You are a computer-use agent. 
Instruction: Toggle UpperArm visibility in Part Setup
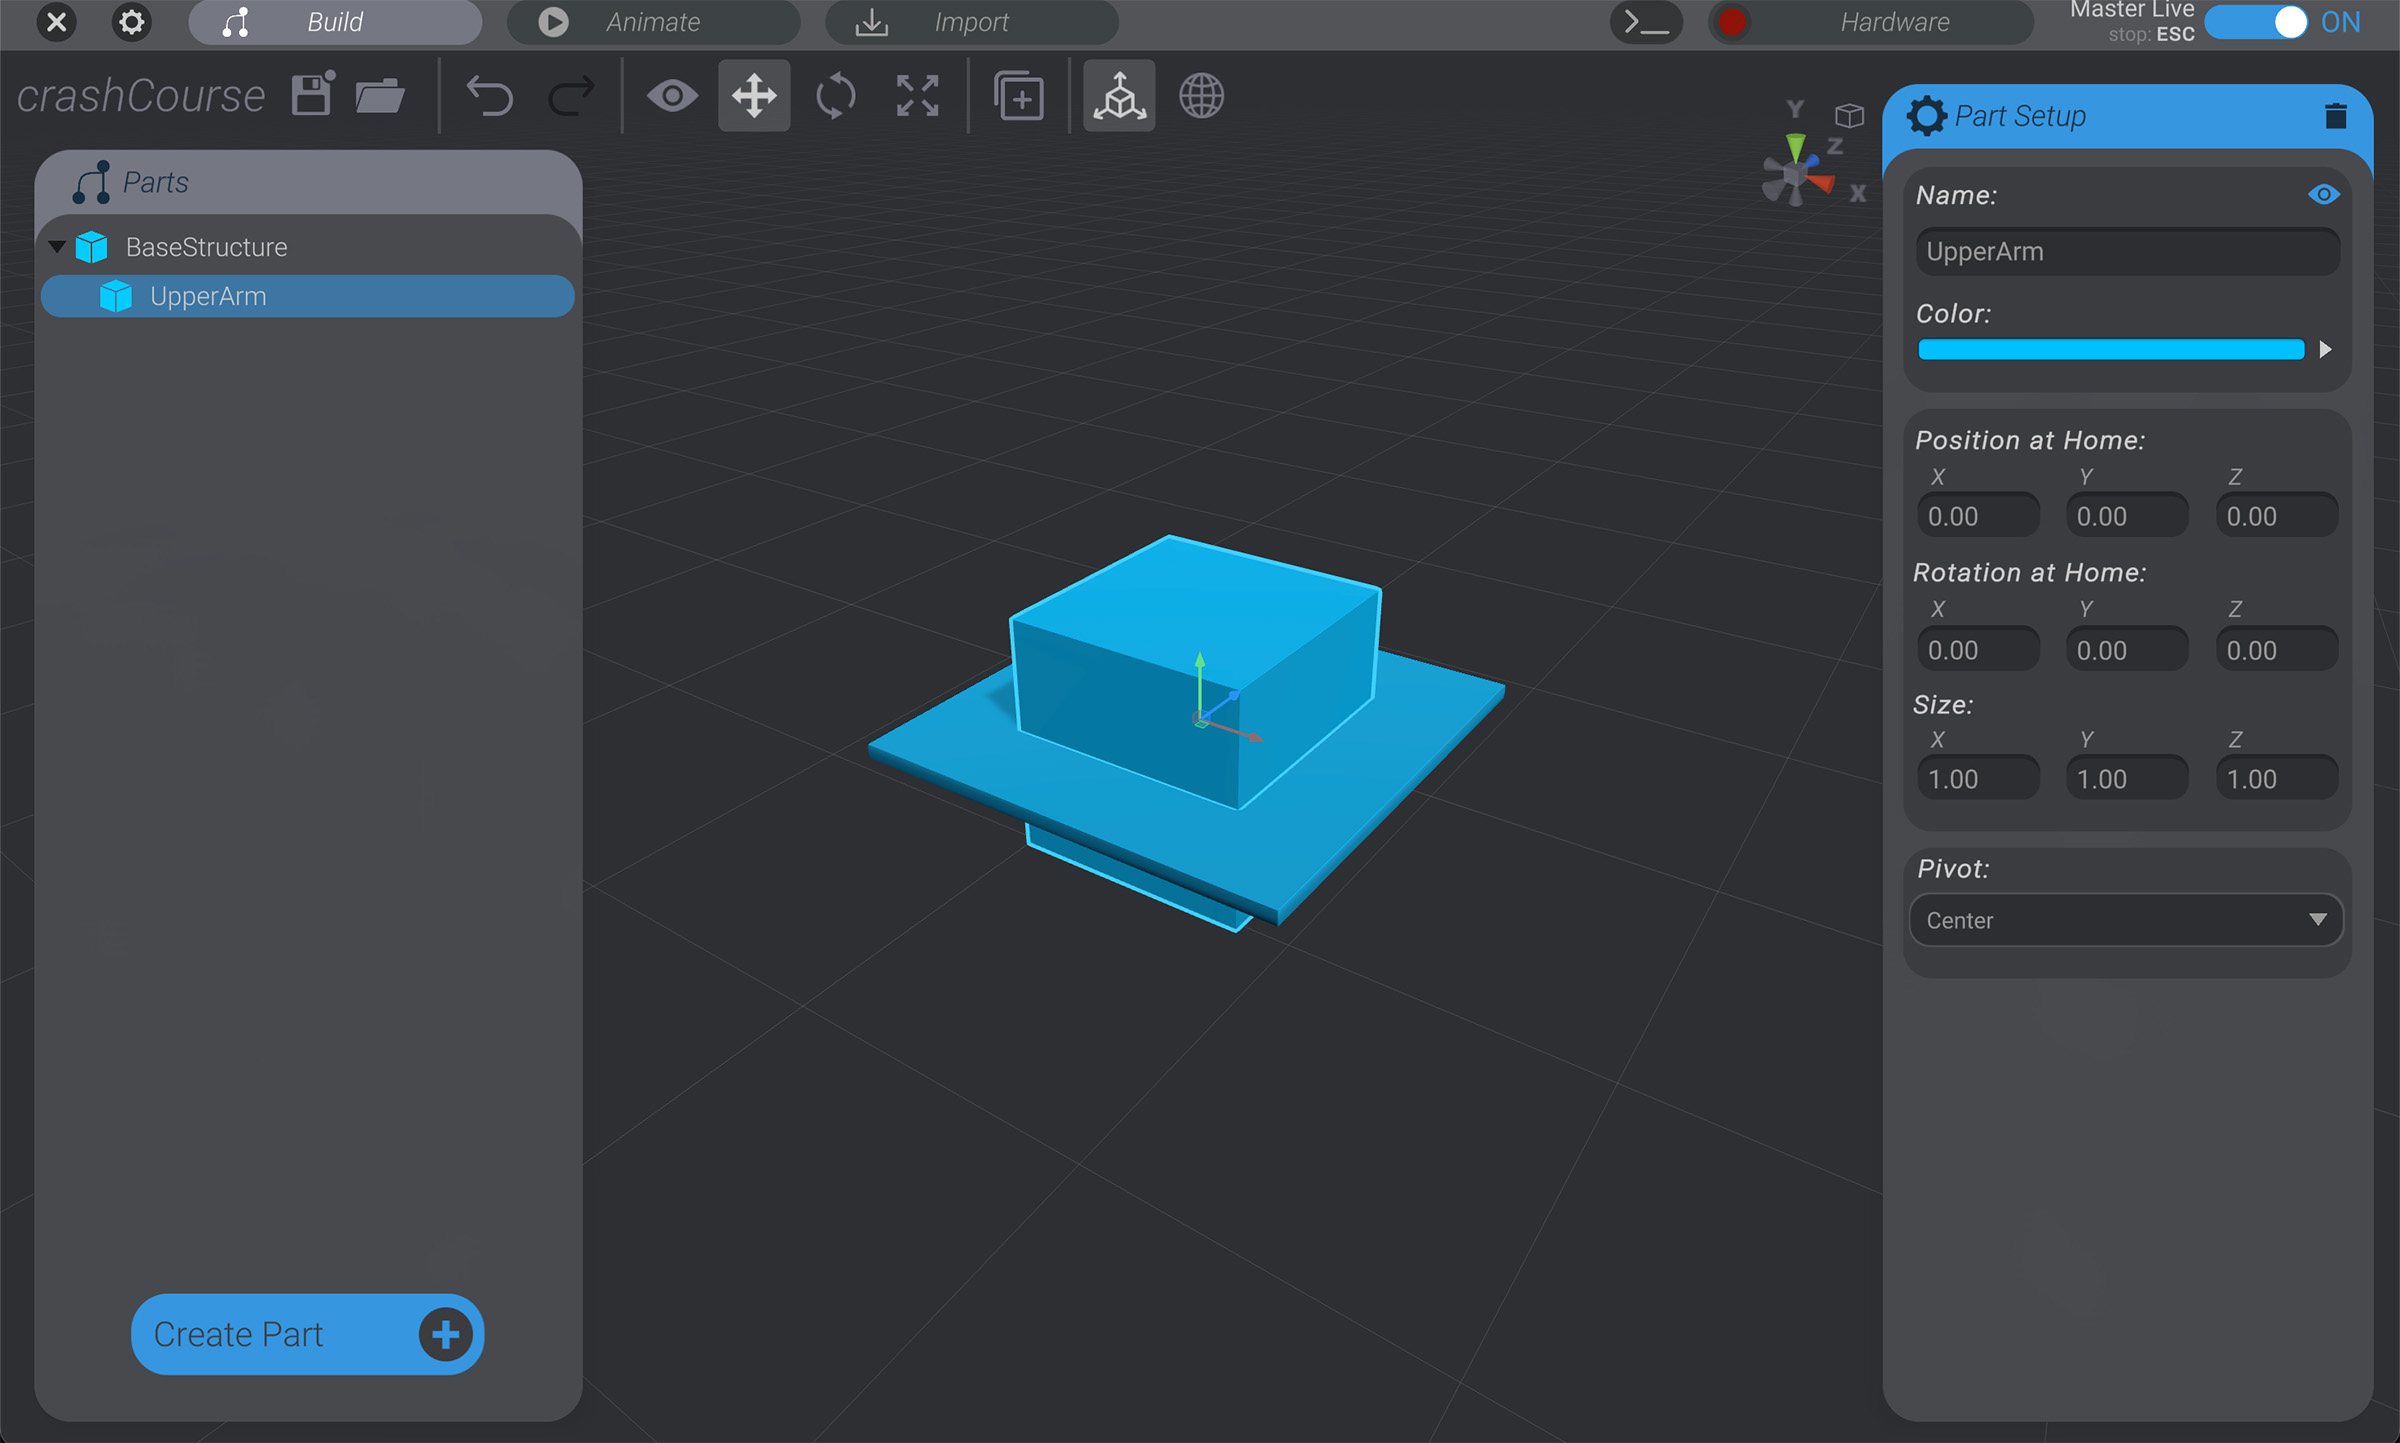point(2325,194)
